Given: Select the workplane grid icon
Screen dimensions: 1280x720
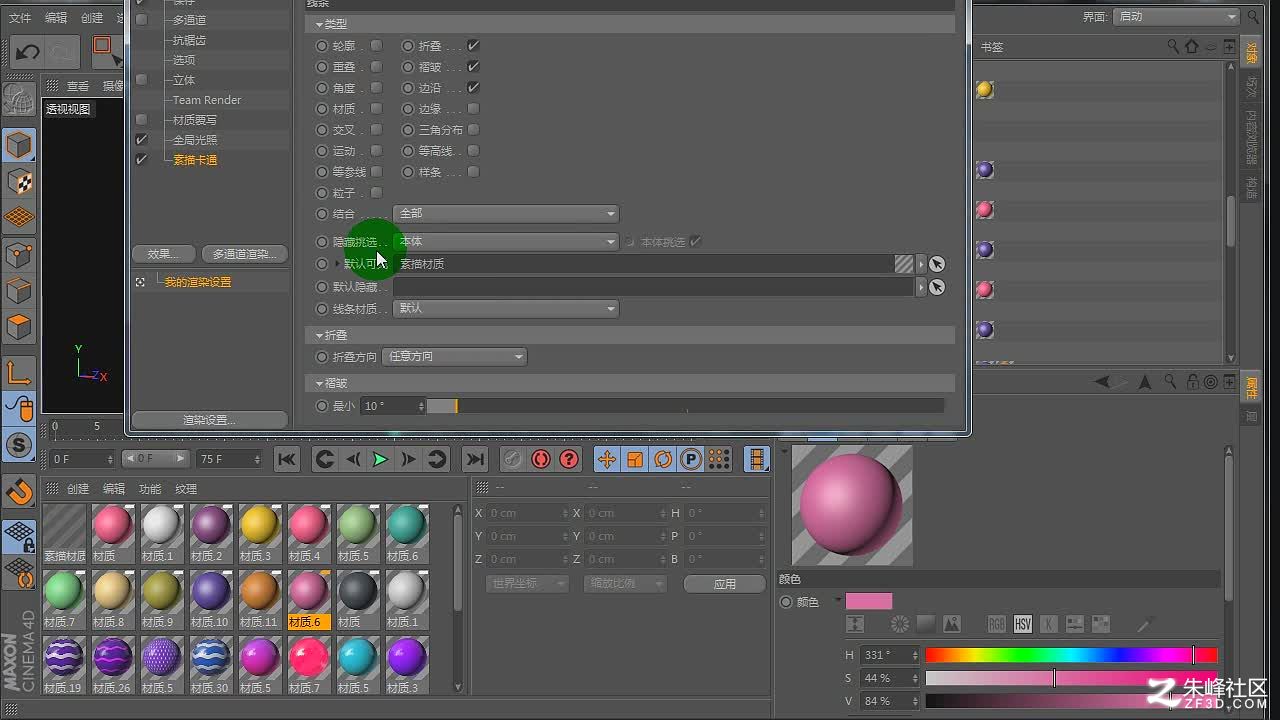Looking at the screenshot, I should 19,217.
